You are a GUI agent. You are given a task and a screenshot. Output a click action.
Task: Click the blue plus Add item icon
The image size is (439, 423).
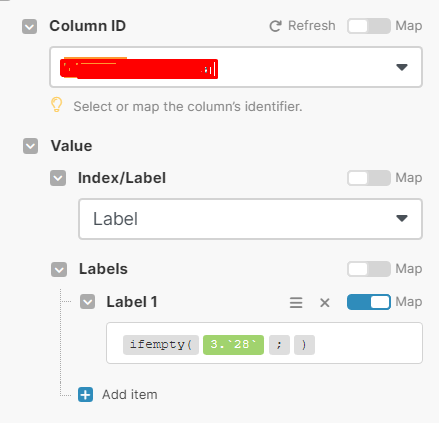pos(86,395)
